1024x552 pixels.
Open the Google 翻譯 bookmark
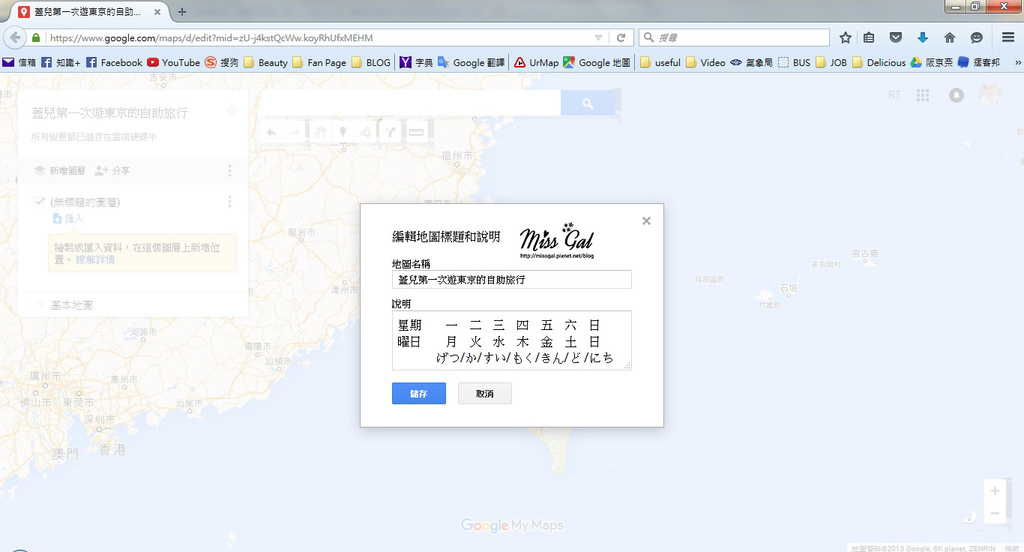471,63
